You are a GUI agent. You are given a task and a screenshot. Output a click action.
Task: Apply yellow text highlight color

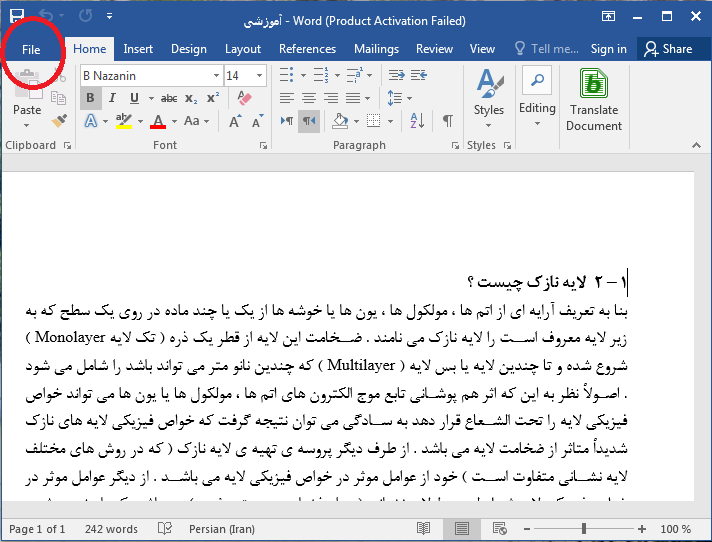pos(124,121)
